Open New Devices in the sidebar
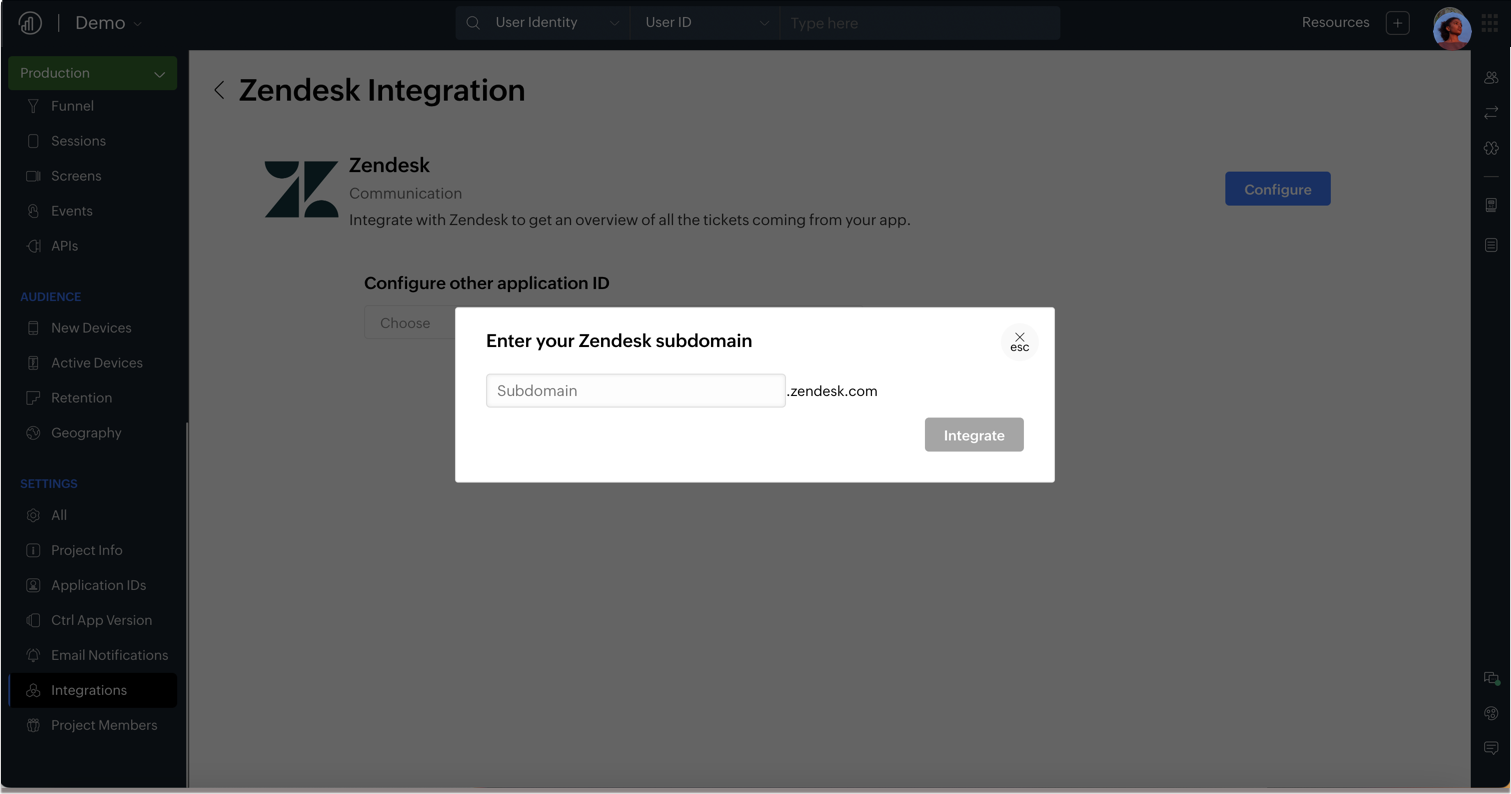This screenshot has width=1511, height=794. (x=91, y=328)
